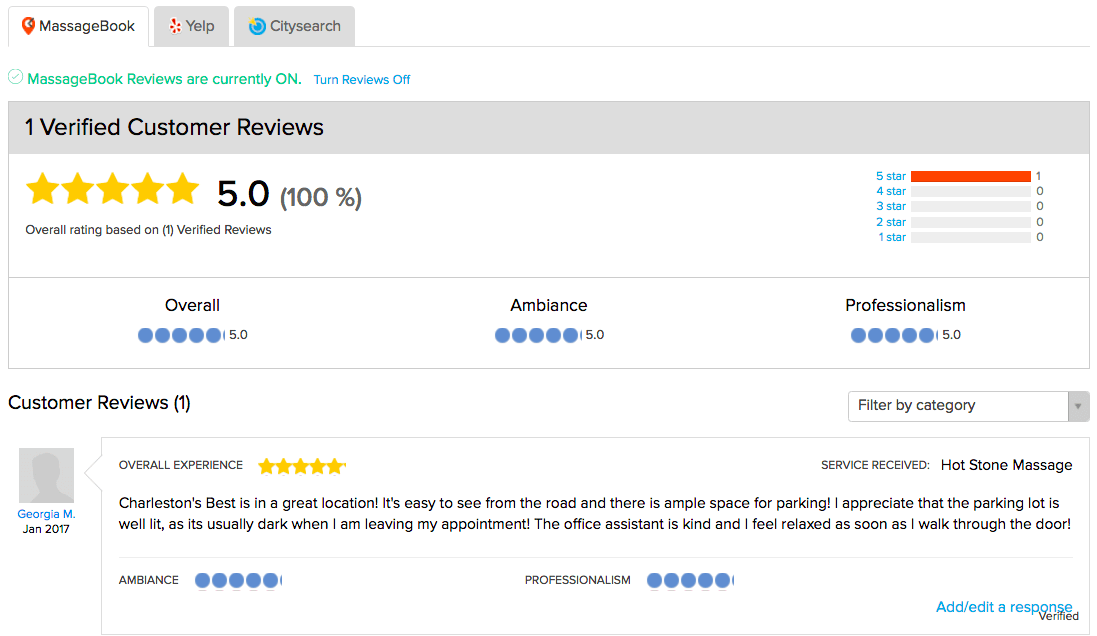Filter by the 4 star link
The width and height of the screenshot is (1097, 636).
891,191
